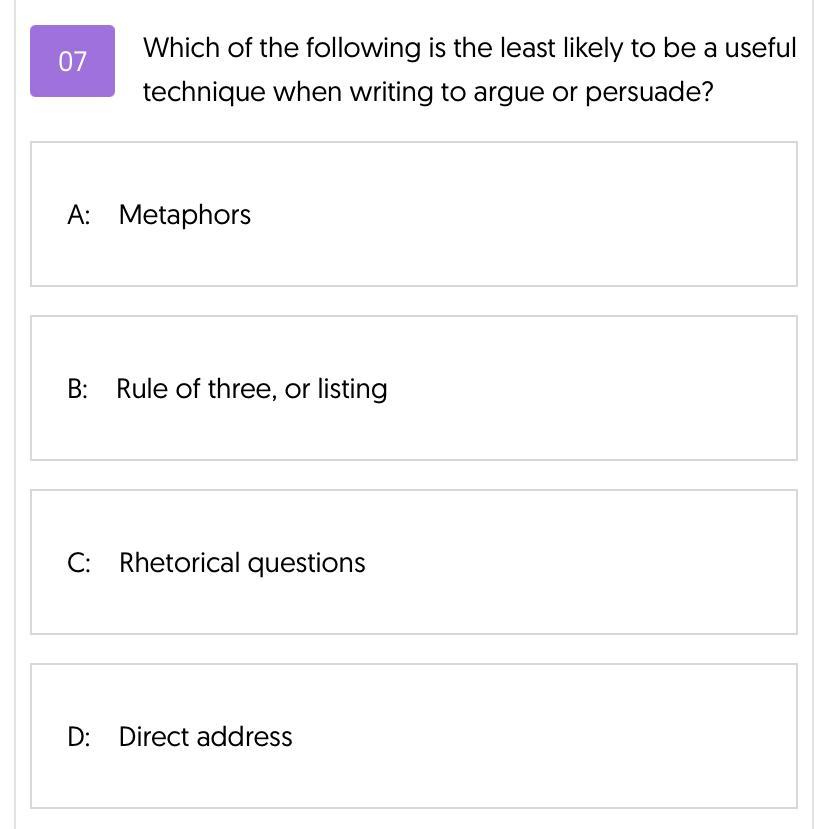Click empty space inside the Metaphors answer card
This screenshot has width=828, height=829.
tap(529, 214)
